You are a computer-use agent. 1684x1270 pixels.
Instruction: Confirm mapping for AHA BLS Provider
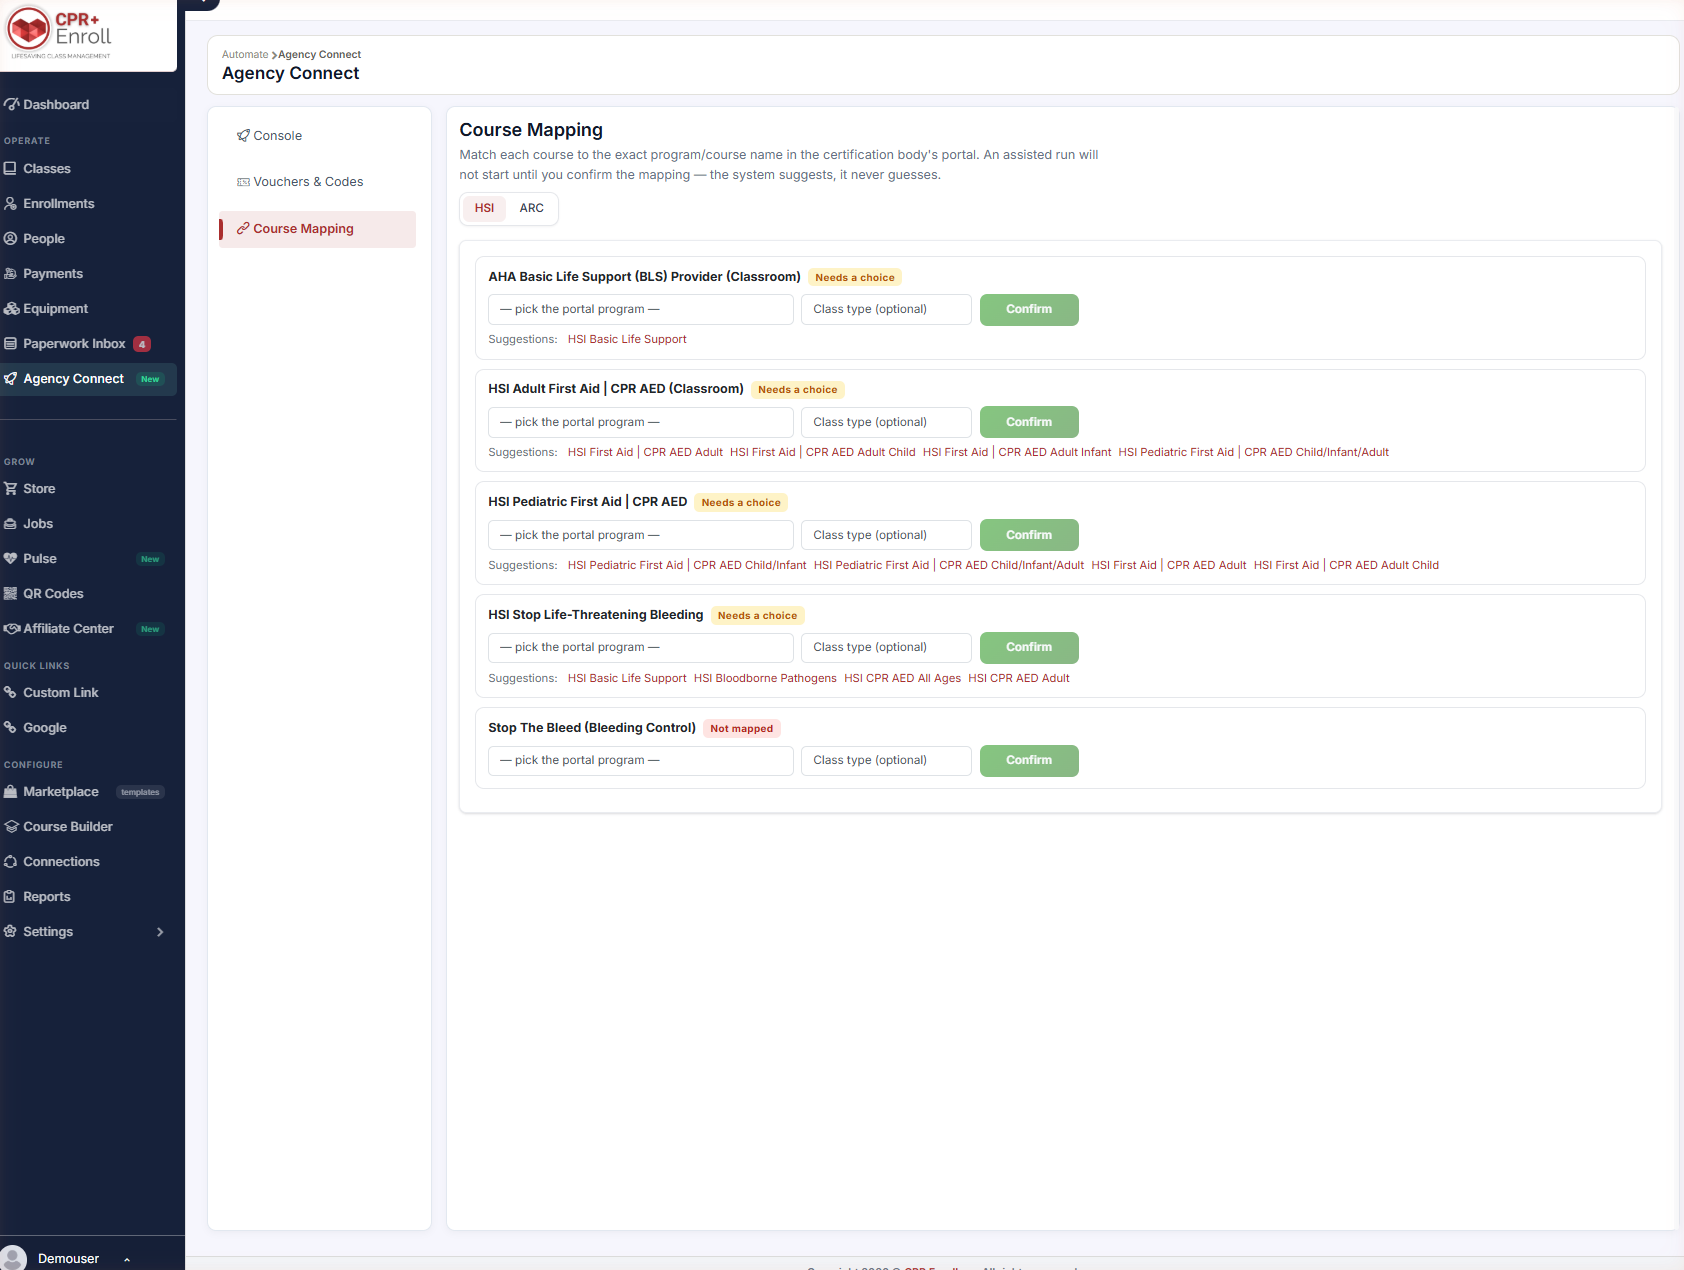coord(1029,310)
